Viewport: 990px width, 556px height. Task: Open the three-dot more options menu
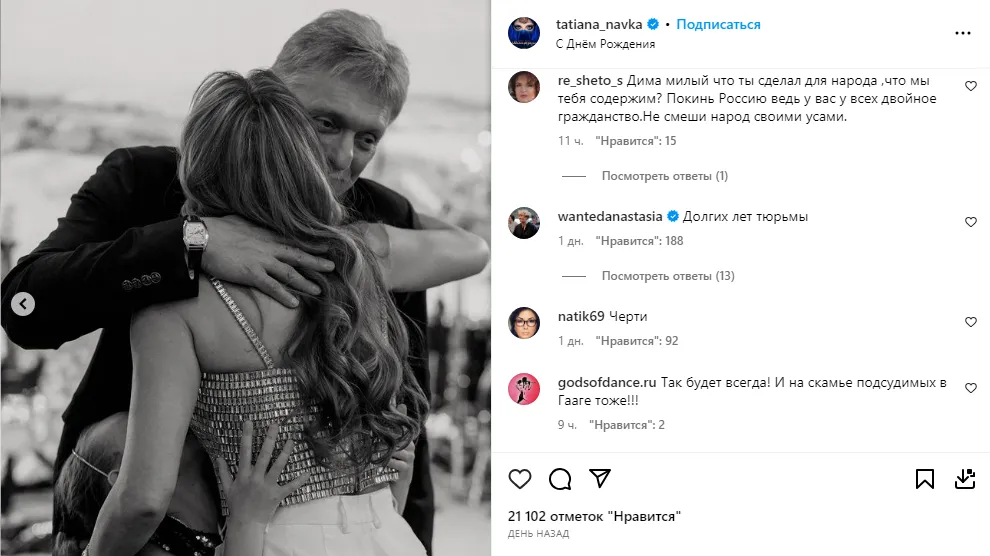963,33
